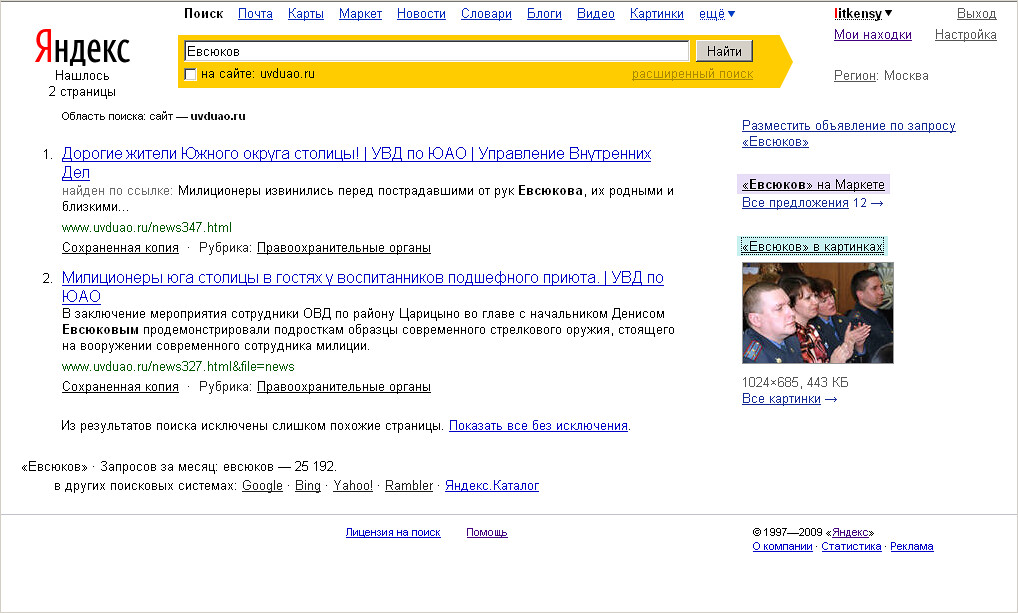Open the Помощь help link
Screen dimensions: 1018x613
tap(487, 532)
